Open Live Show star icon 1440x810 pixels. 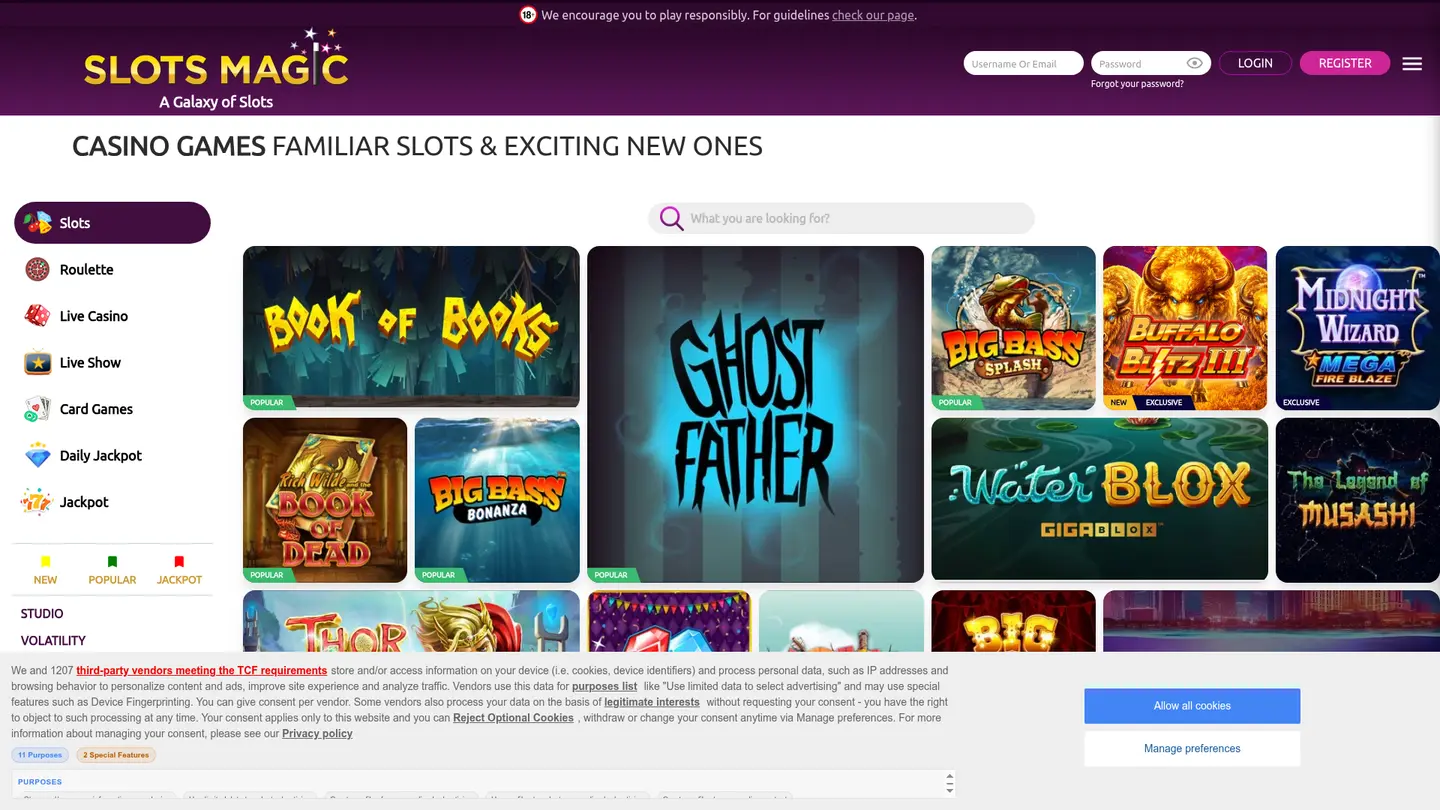37,362
